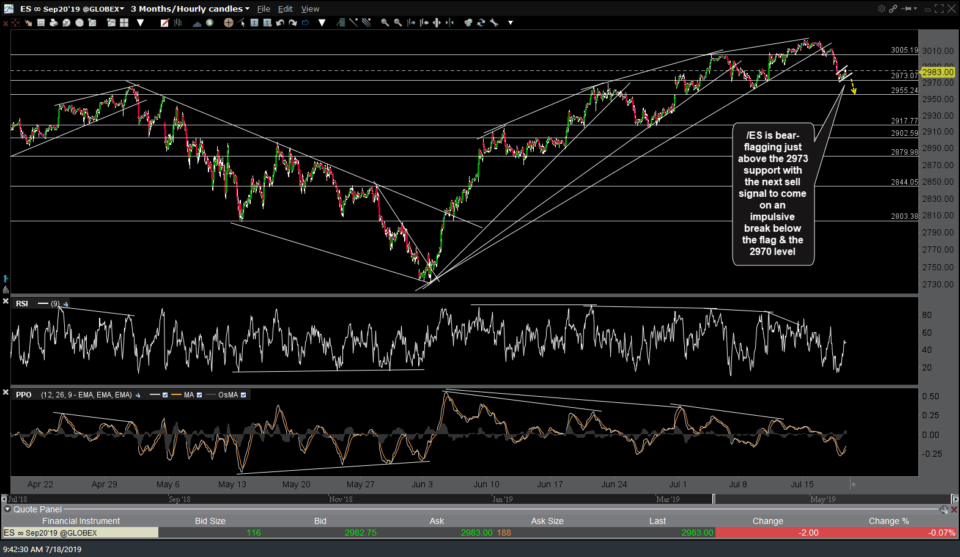Click the pushpin icon in title bar
The height and width of the screenshot is (557, 960).
907,9
